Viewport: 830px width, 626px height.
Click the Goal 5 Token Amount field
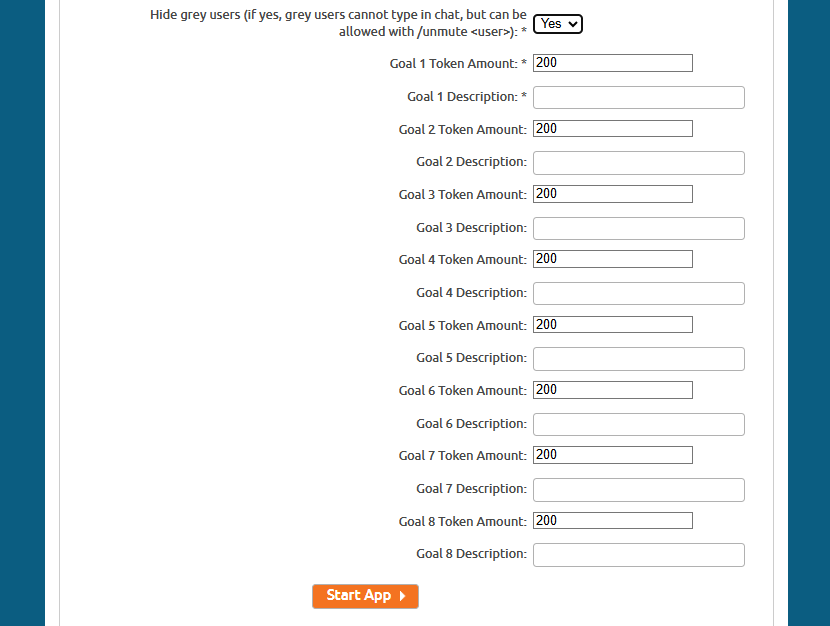tap(612, 324)
